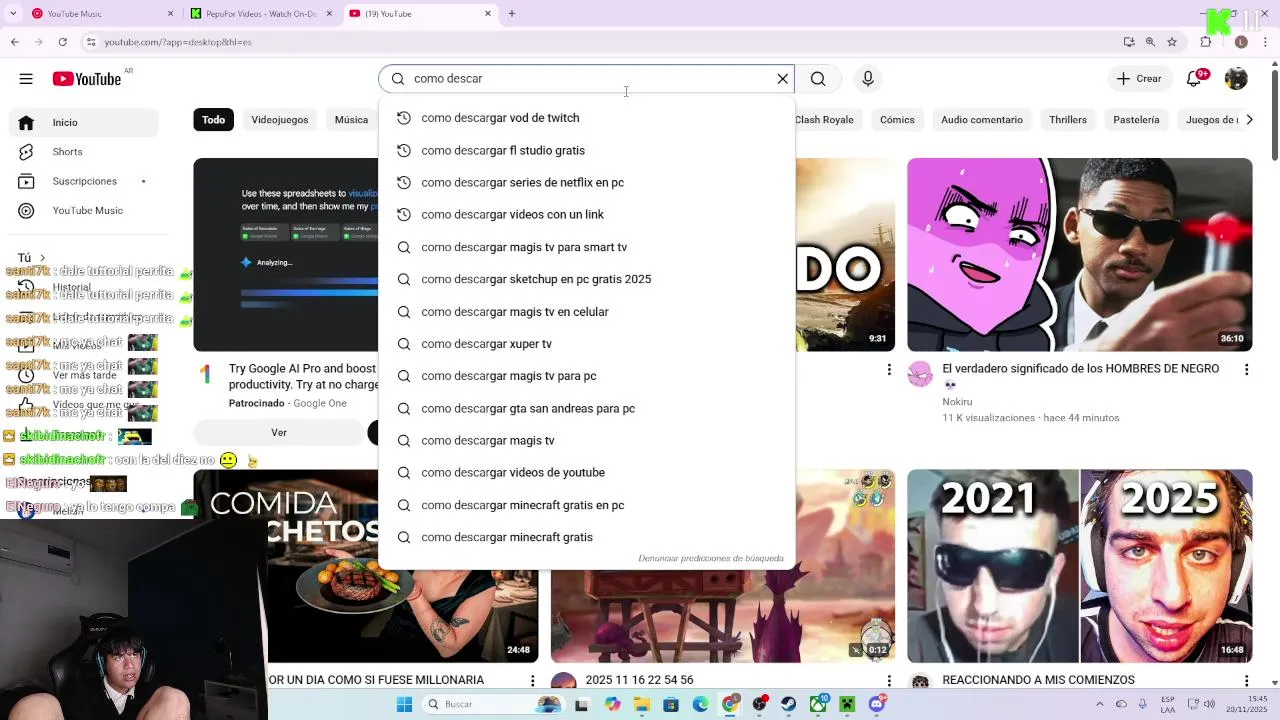Open options for 'REACCIONANDO A MIS COMIENZOS'

1246,680
